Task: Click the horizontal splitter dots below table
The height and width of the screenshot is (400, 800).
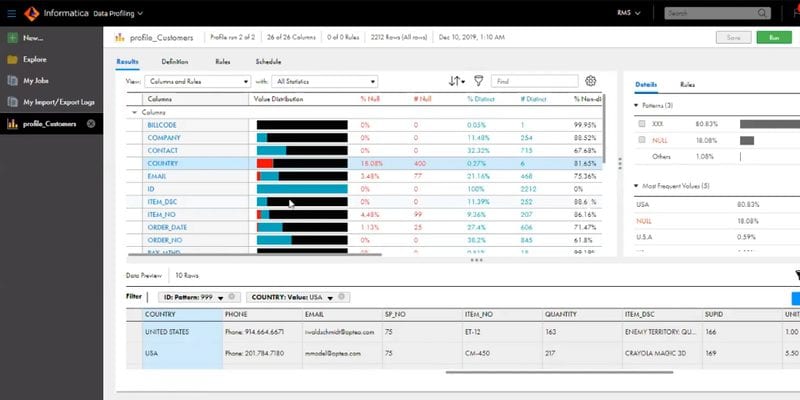Action: (477, 260)
